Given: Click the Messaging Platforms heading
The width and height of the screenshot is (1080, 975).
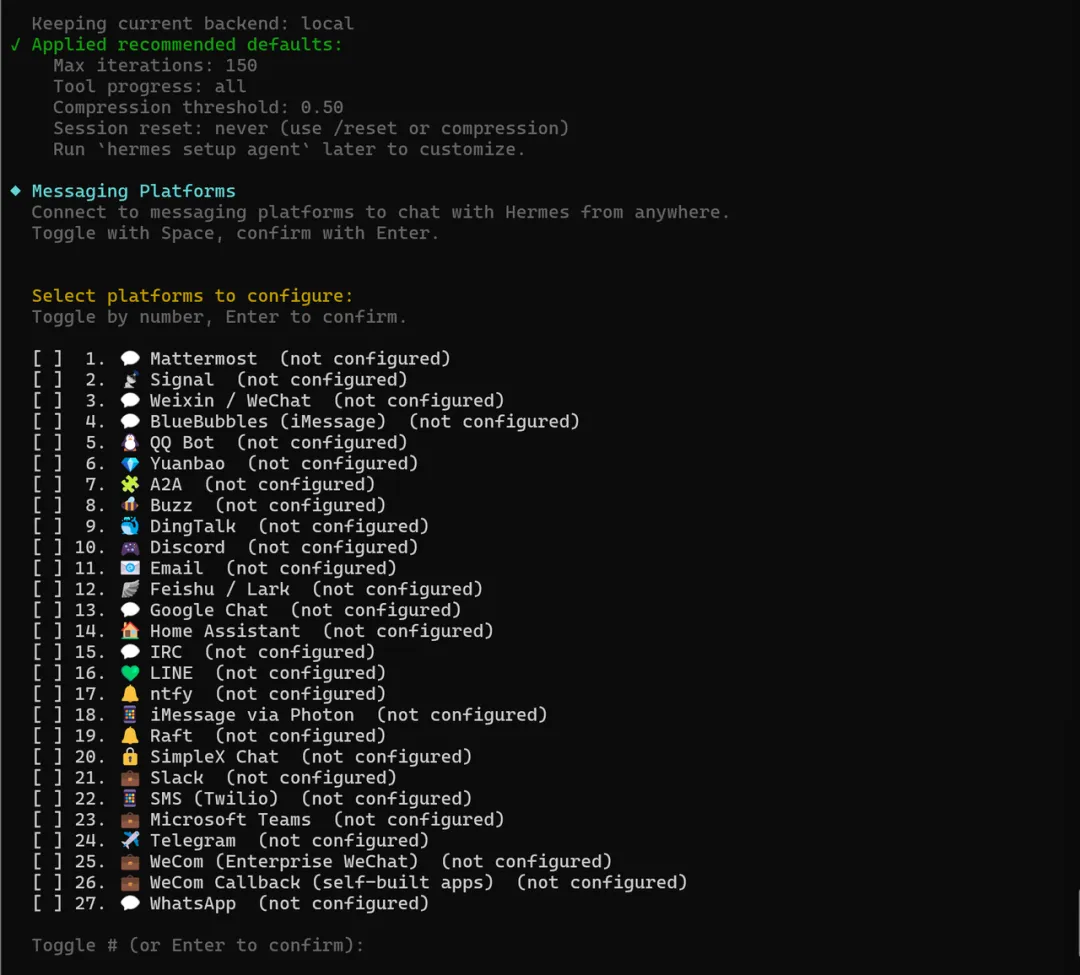Looking at the screenshot, I should [134, 191].
